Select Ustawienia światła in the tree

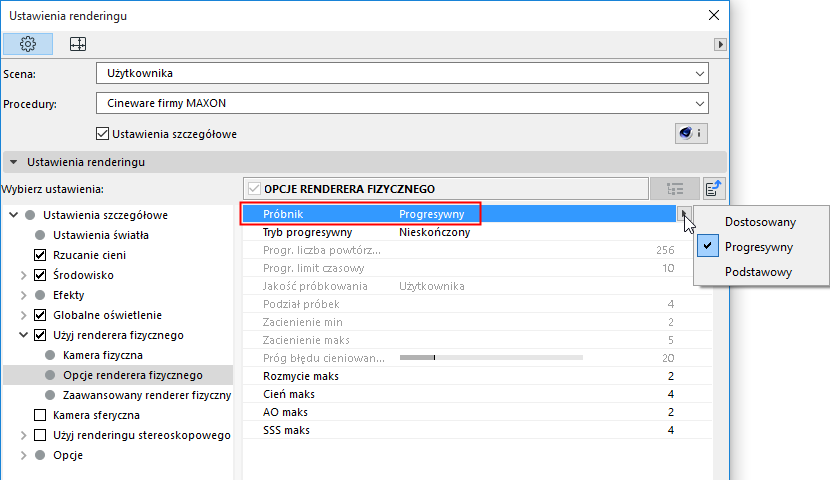coord(101,235)
